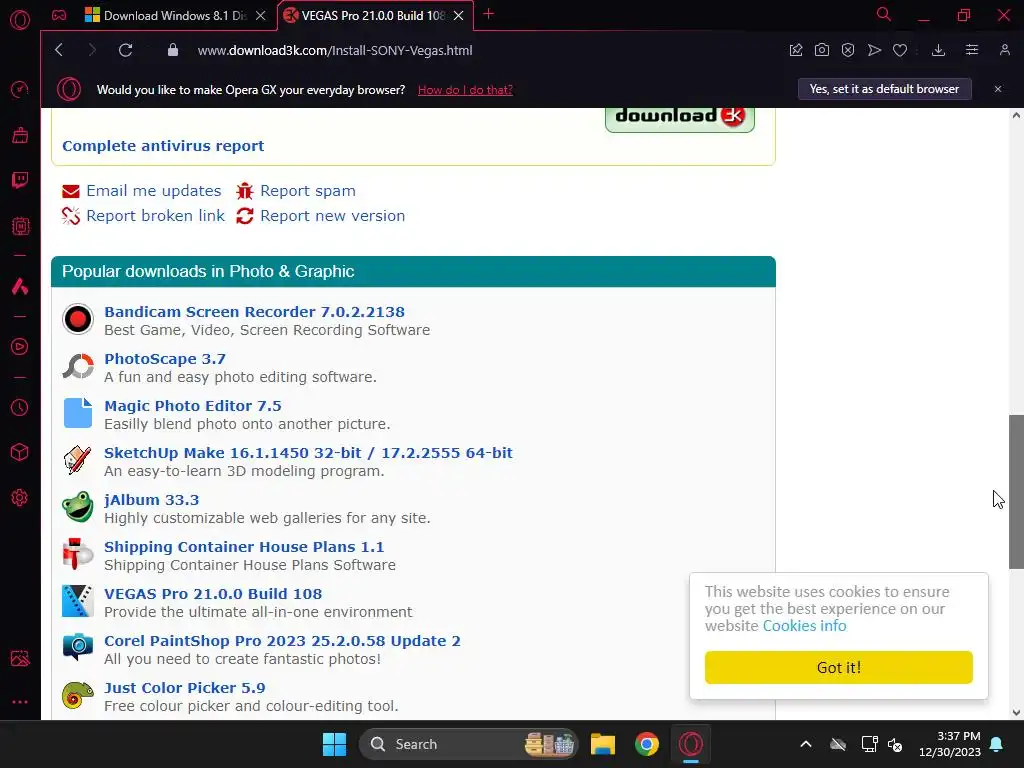The height and width of the screenshot is (768, 1024).
Task: View site security padlock info
Action: (173, 50)
